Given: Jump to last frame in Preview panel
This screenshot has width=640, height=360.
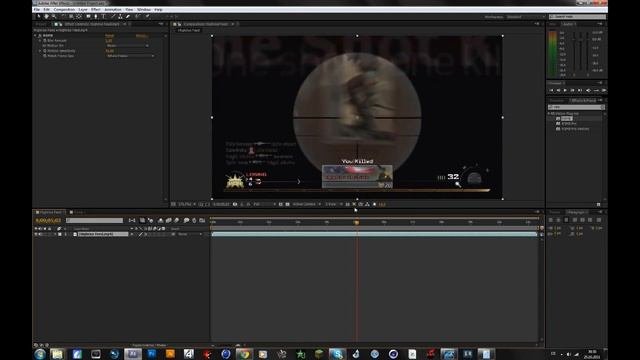Looking at the screenshot, I should coord(580,90).
